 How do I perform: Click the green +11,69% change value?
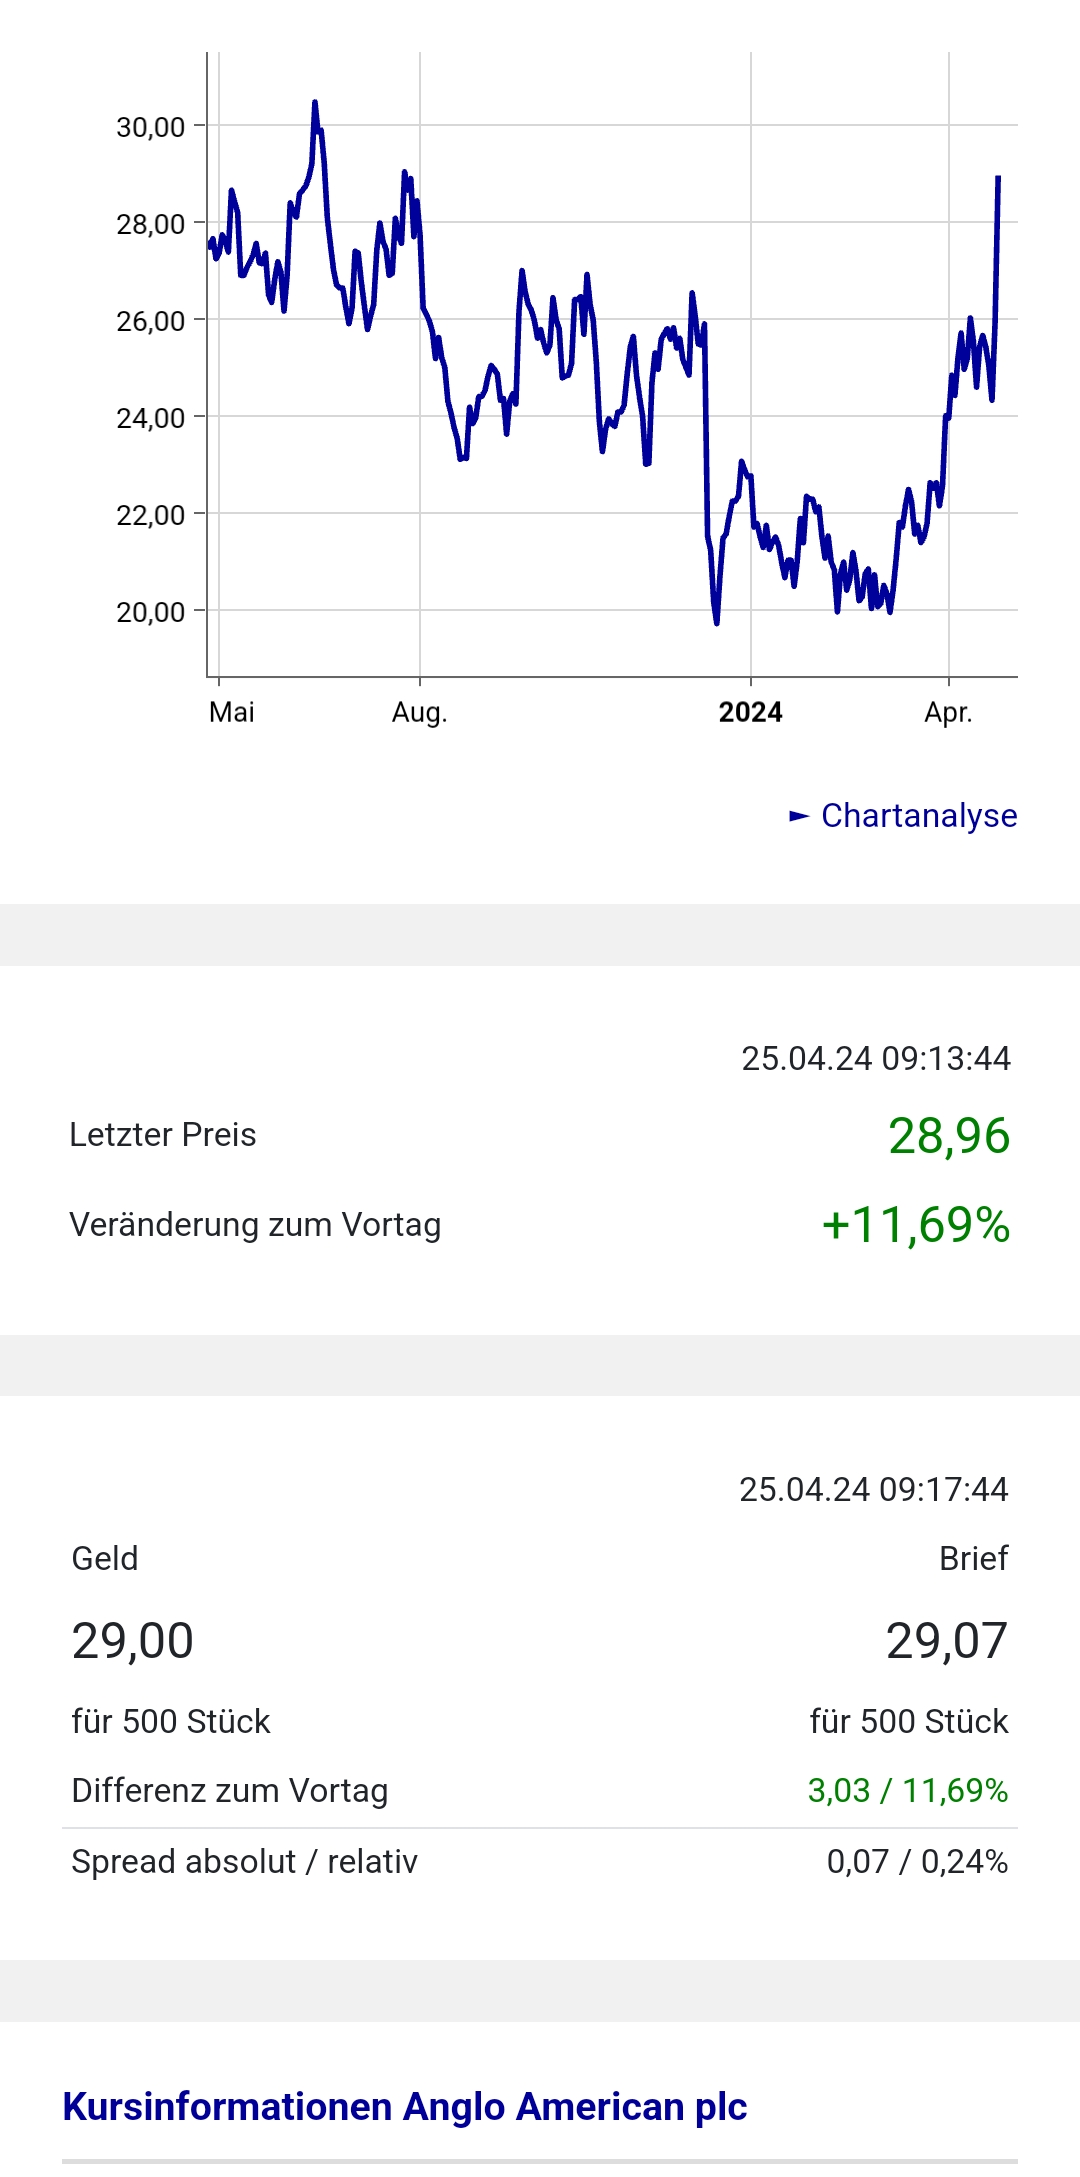click(x=915, y=1225)
